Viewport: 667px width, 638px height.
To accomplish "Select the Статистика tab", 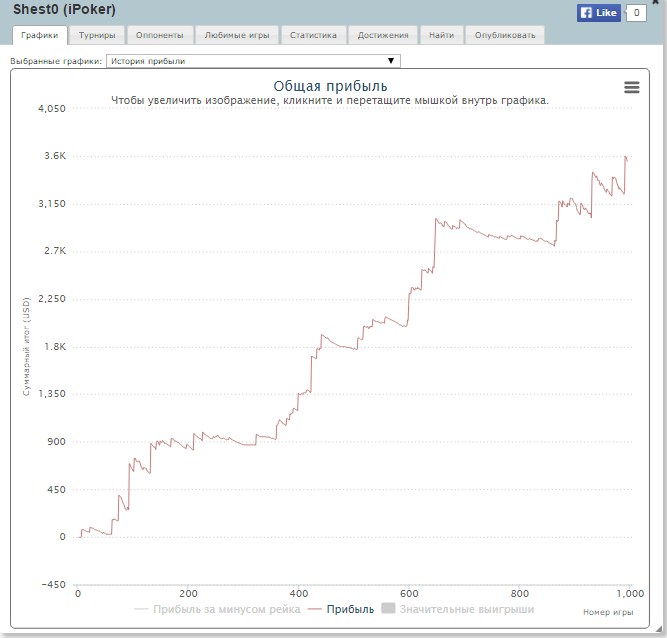I will (313, 35).
